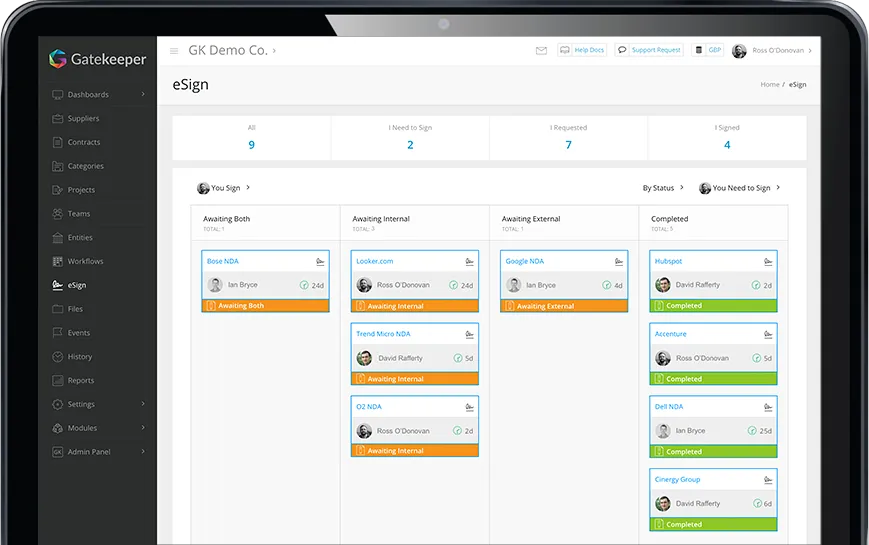Open the Files sidebar icon
Screen dimensions: 869x545
coord(58,309)
